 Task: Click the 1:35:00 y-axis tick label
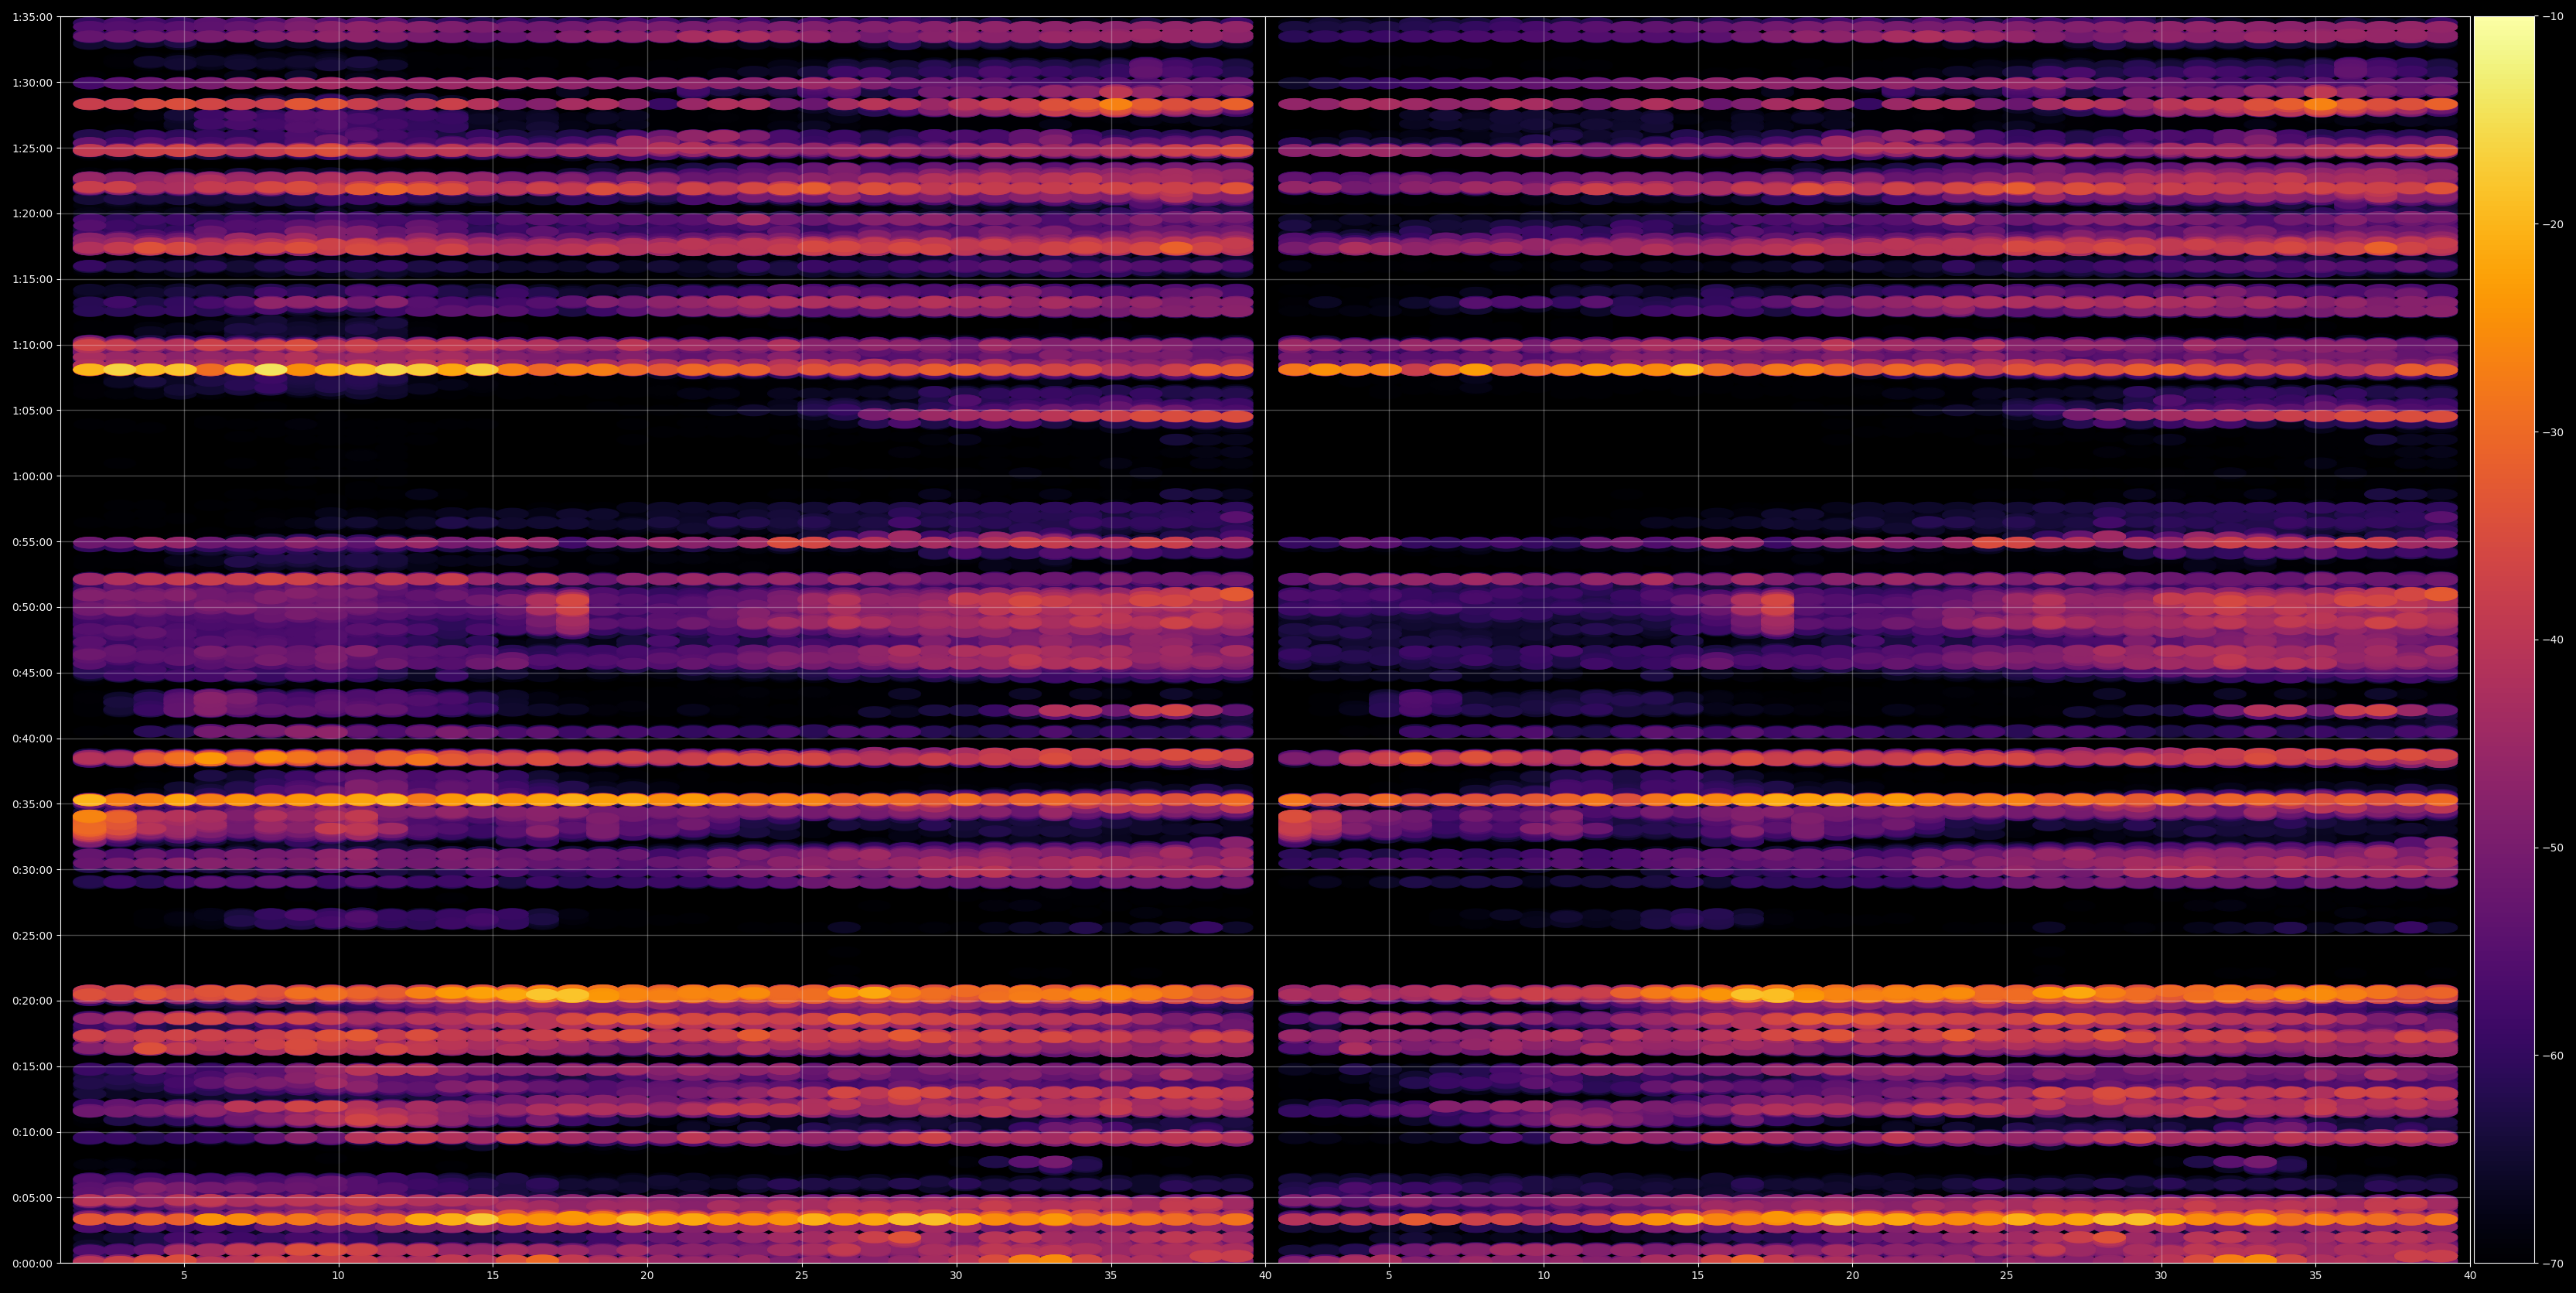[32, 17]
